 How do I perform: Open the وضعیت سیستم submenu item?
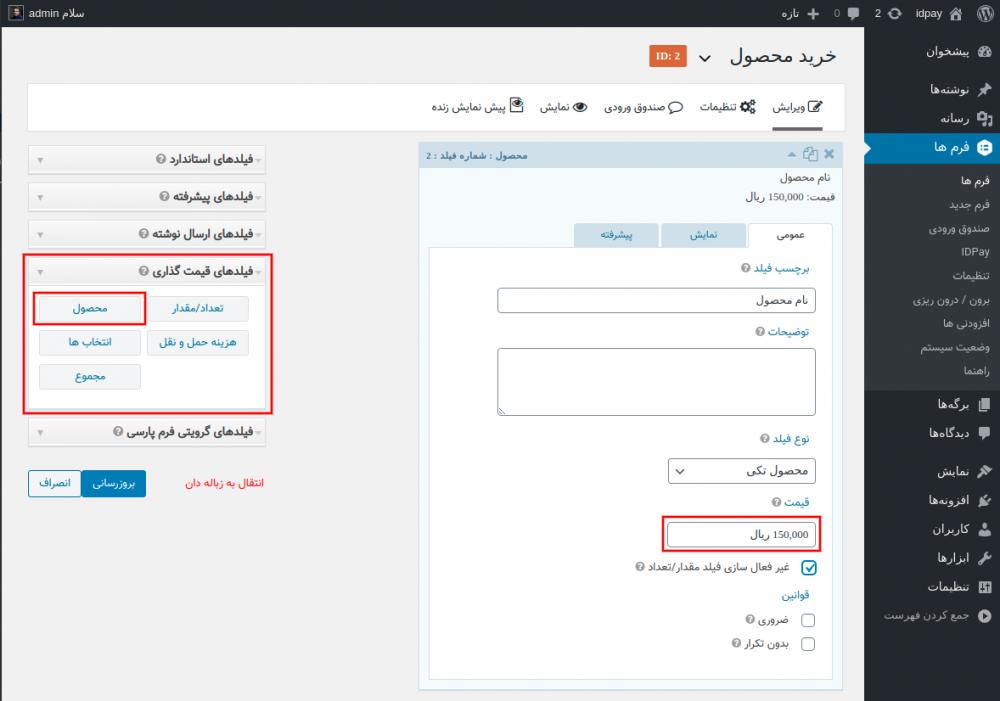(x=955, y=348)
